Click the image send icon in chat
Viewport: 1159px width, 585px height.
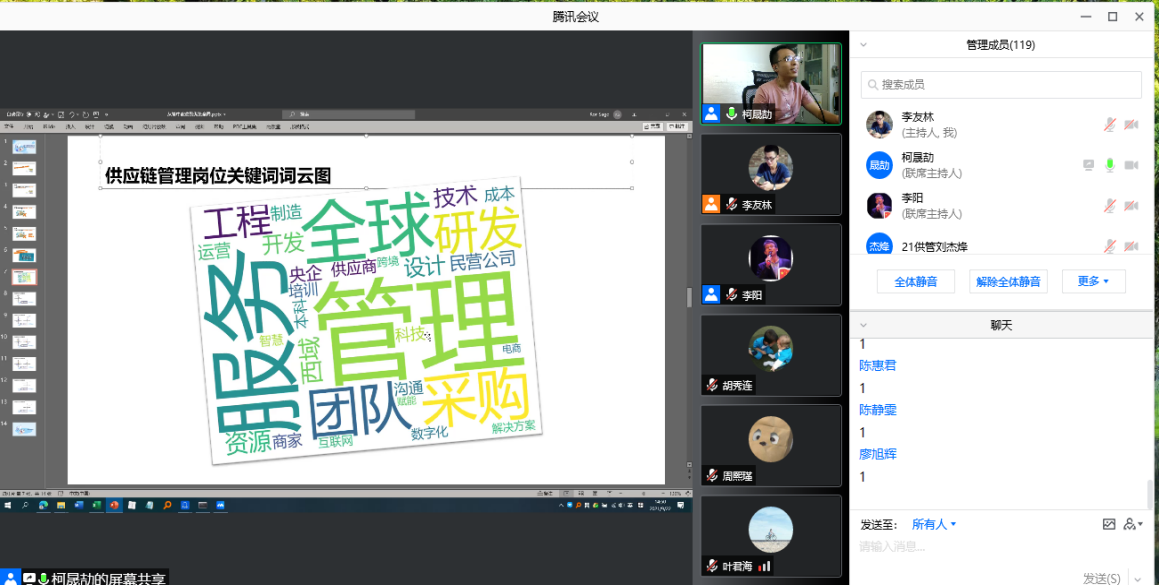pos(1108,524)
